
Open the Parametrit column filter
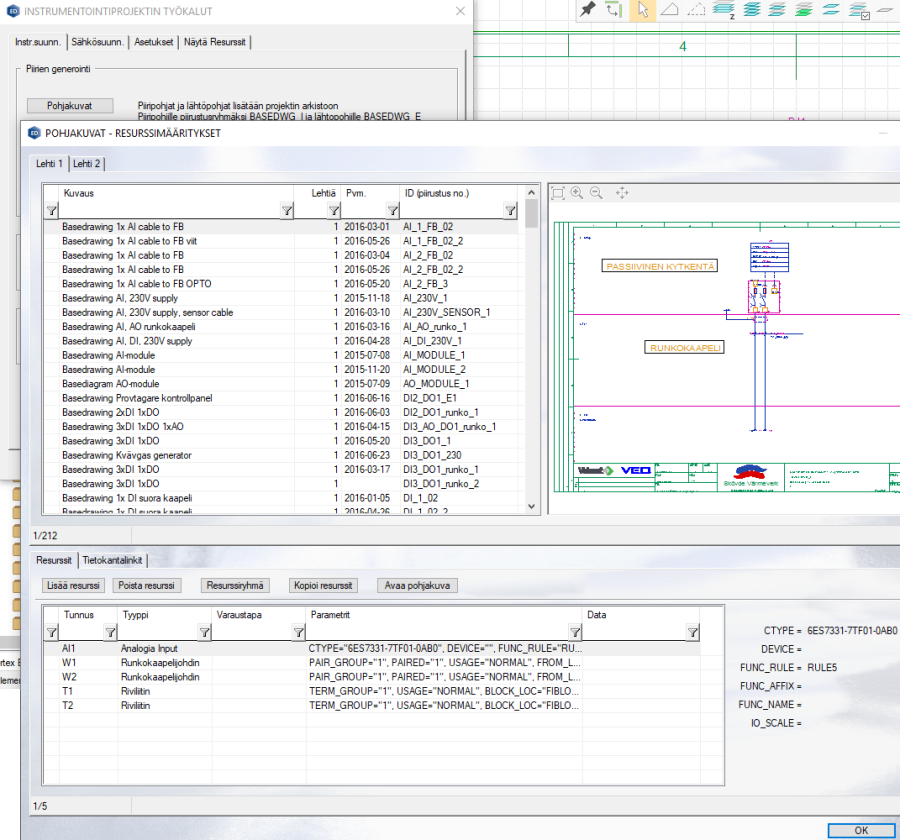click(575, 632)
